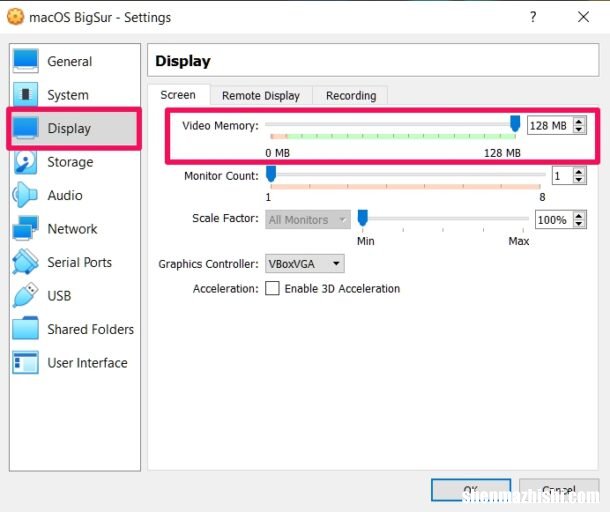The image size is (610, 512).
Task: Open Audio speaker icon
Action: pos(25,195)
